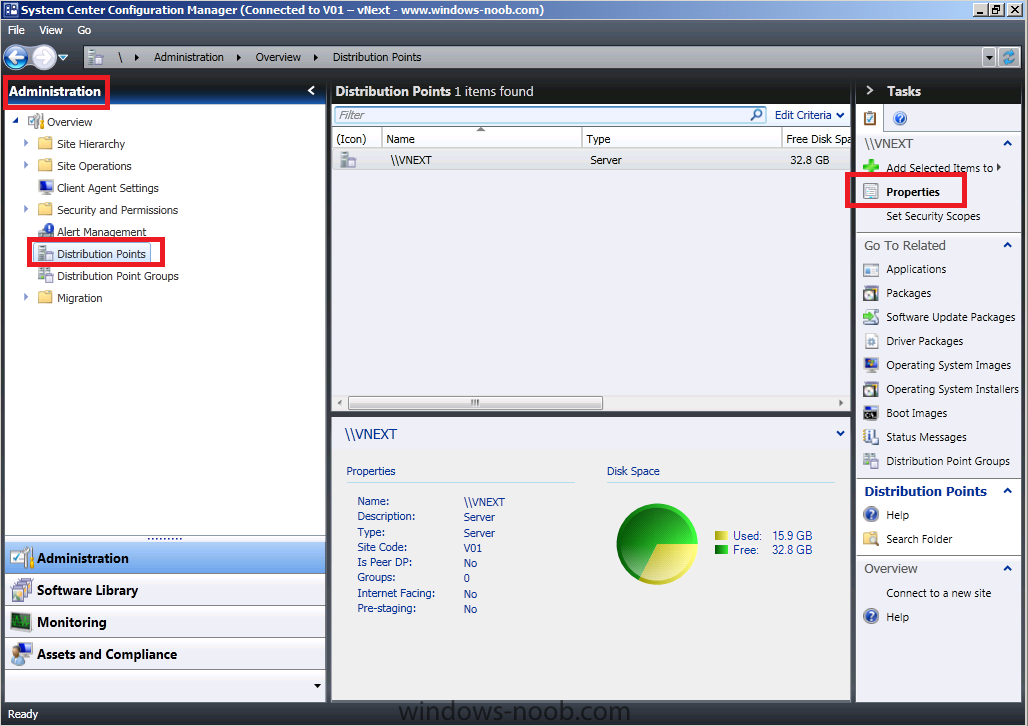Click the blue Help tab icon in Tasks

click(x=900, y=118)
